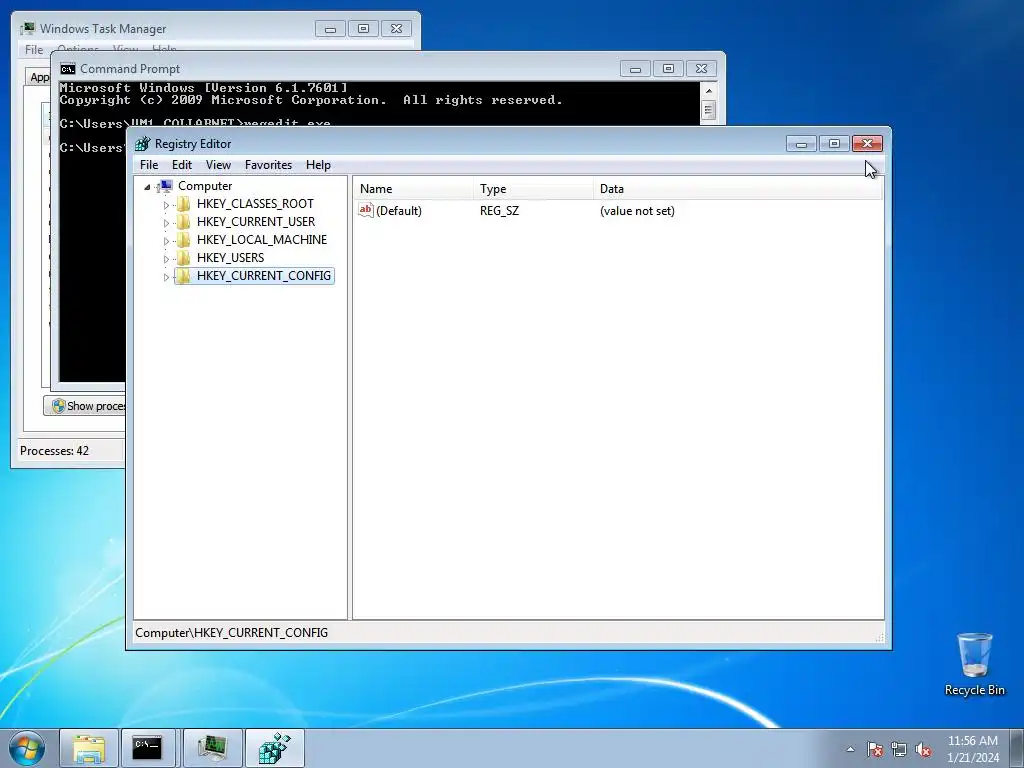This screenshot has width=1024, height=768.
Task: Click the muted volume tray icon
Action: click(923, 749)
